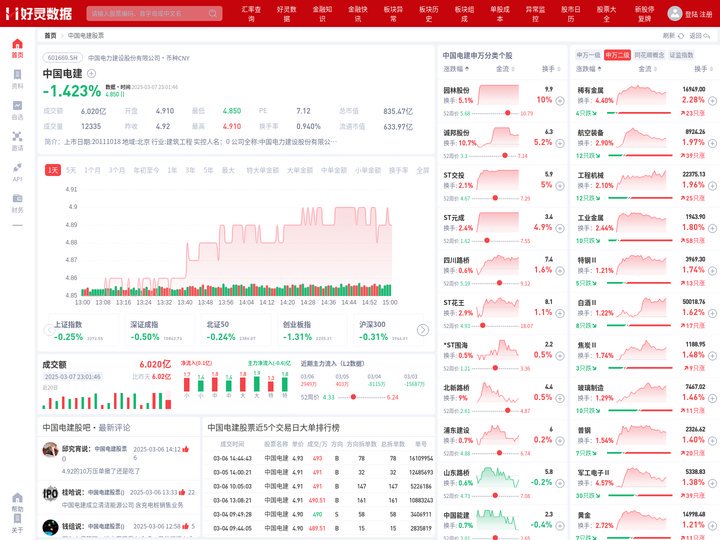Click the plus icon beside 诚邦股份

[560, 143]
